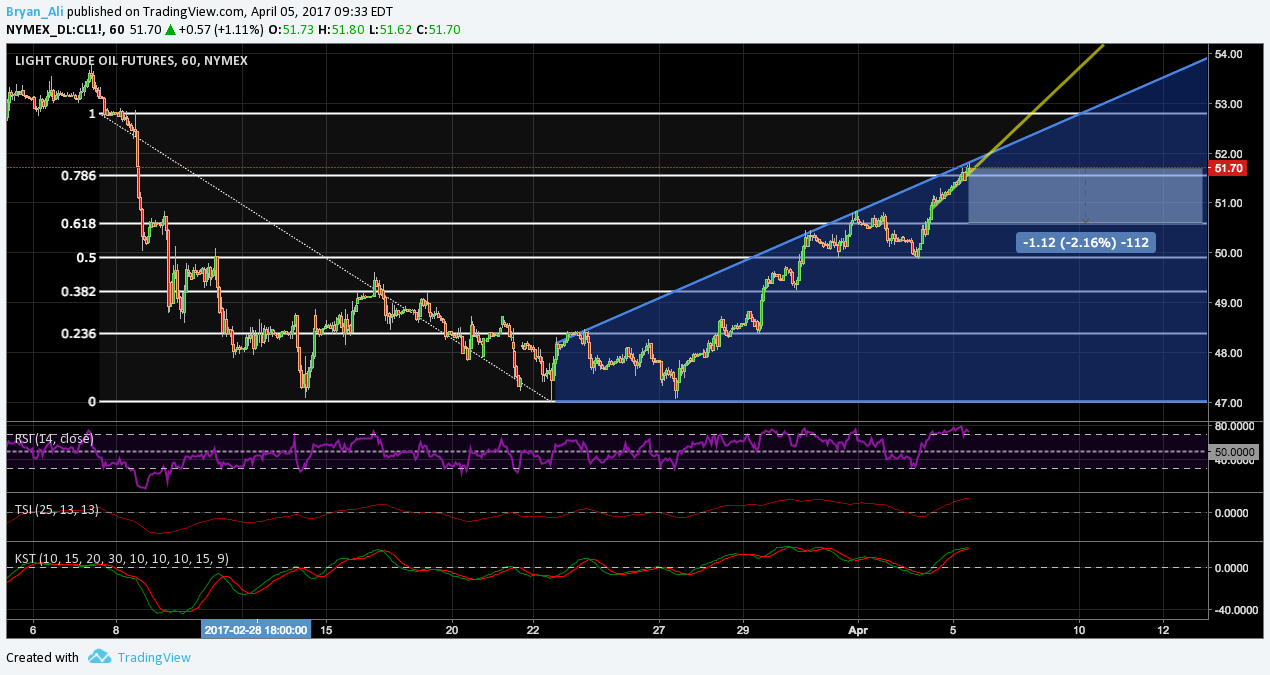Viewport: 1270px width, 675px height.
Task: Click the 53.00 price axis label
Action: tap(1228, 104)
